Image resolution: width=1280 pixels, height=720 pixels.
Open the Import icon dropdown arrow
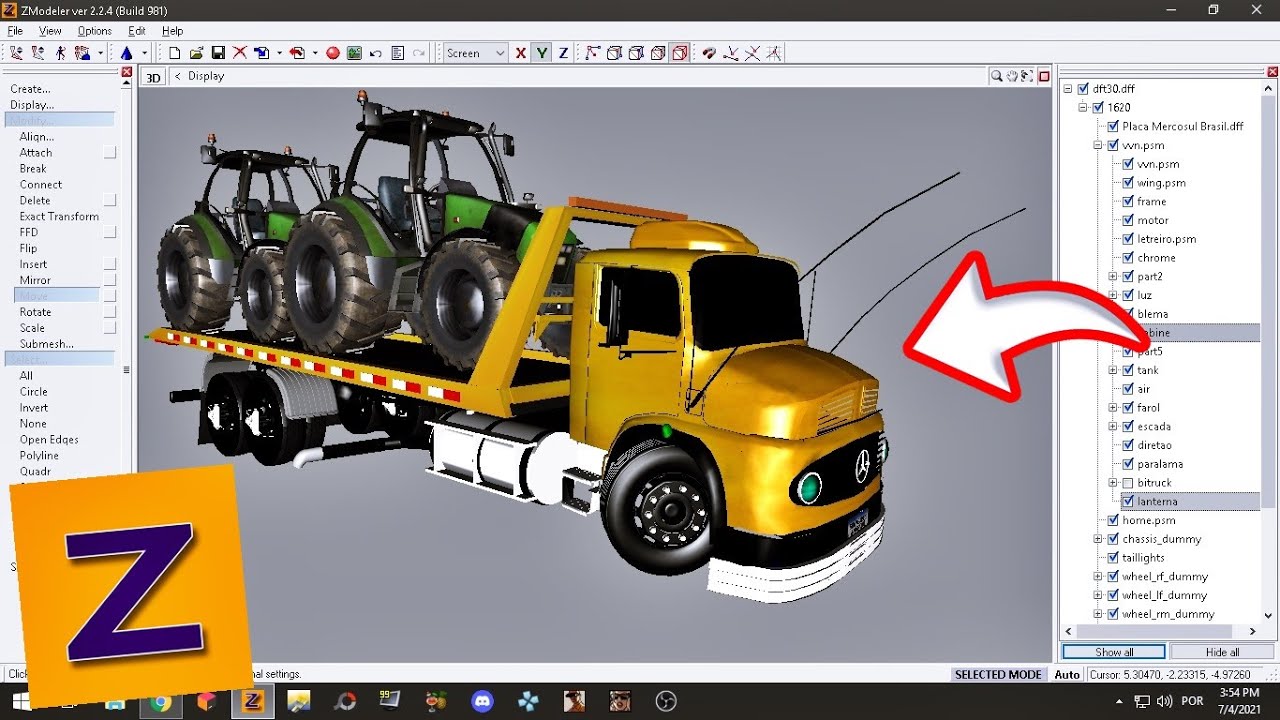tap(279, 53)
